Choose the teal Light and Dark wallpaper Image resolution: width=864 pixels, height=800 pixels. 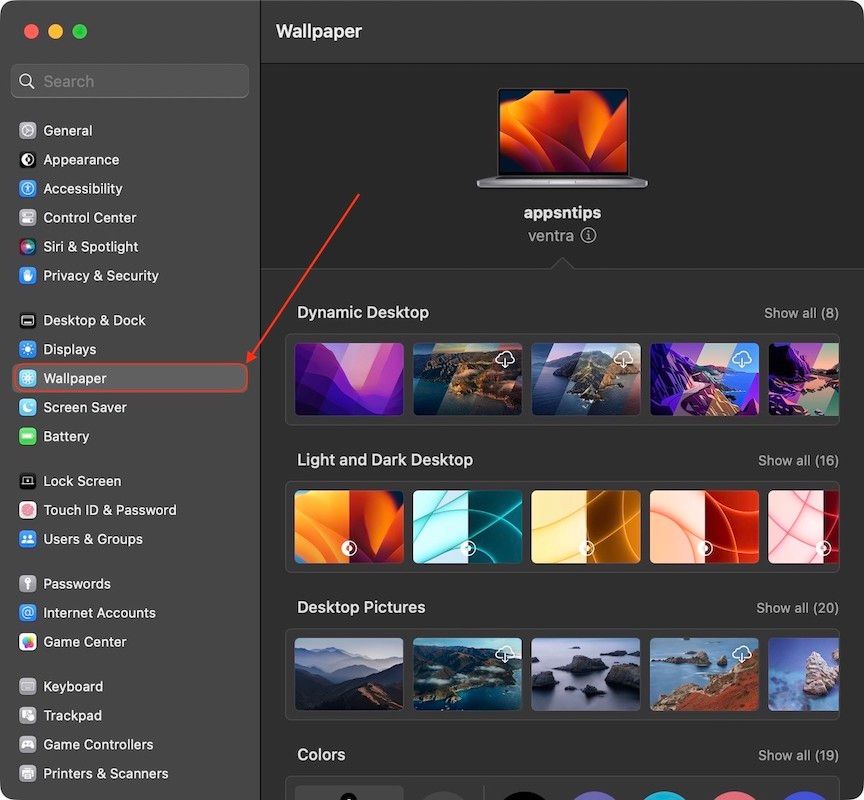(x=467, y=526)
